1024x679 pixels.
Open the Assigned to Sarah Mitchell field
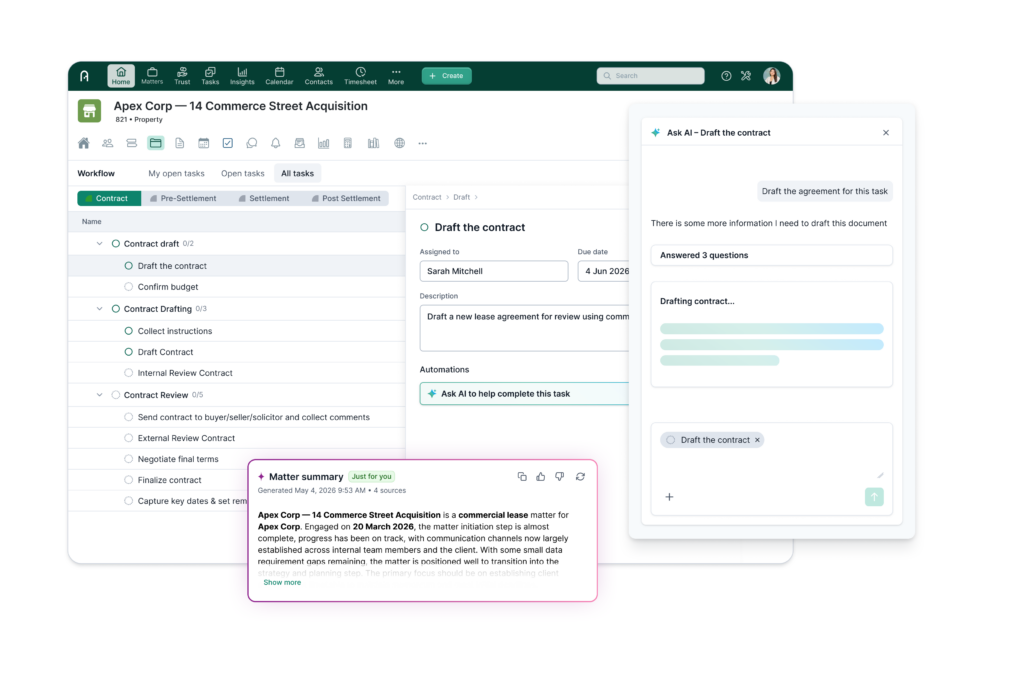[494, 271]
